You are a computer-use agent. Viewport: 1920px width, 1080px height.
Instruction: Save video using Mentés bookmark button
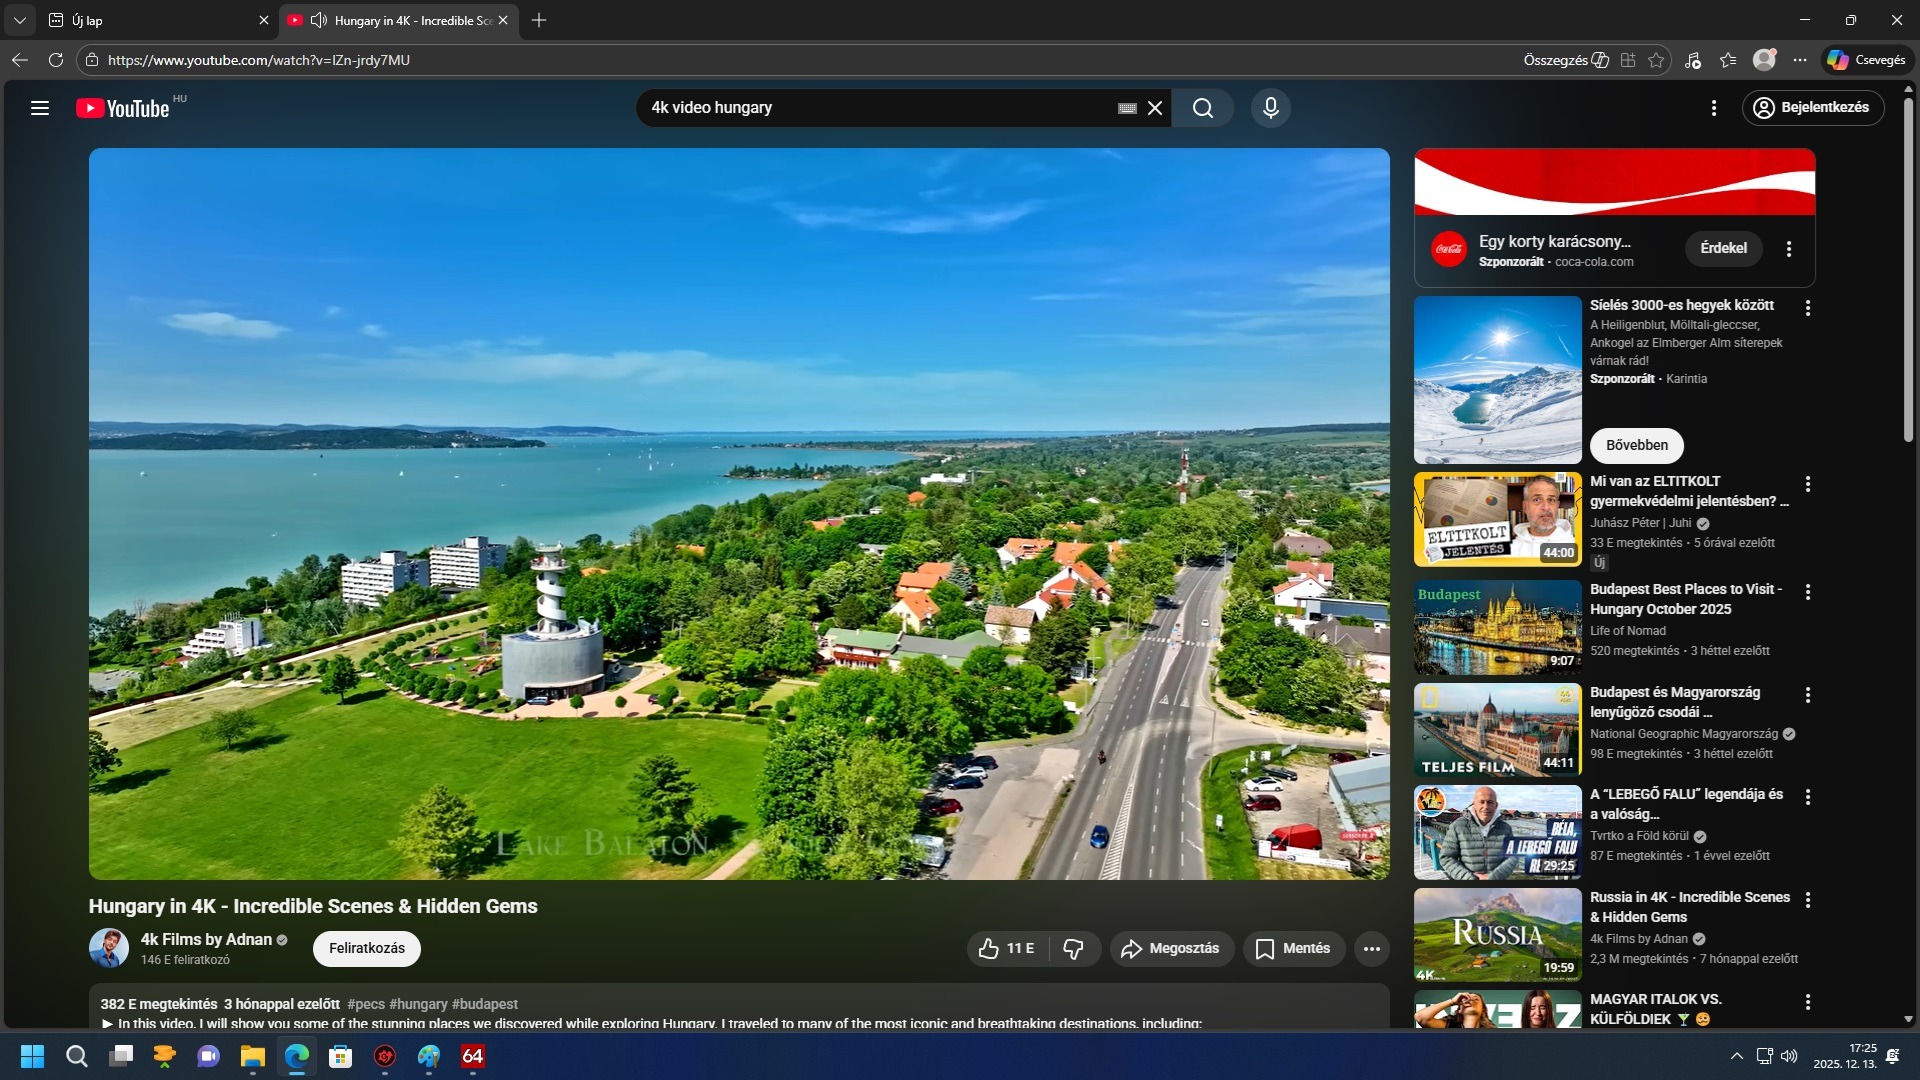[1292, 948]
